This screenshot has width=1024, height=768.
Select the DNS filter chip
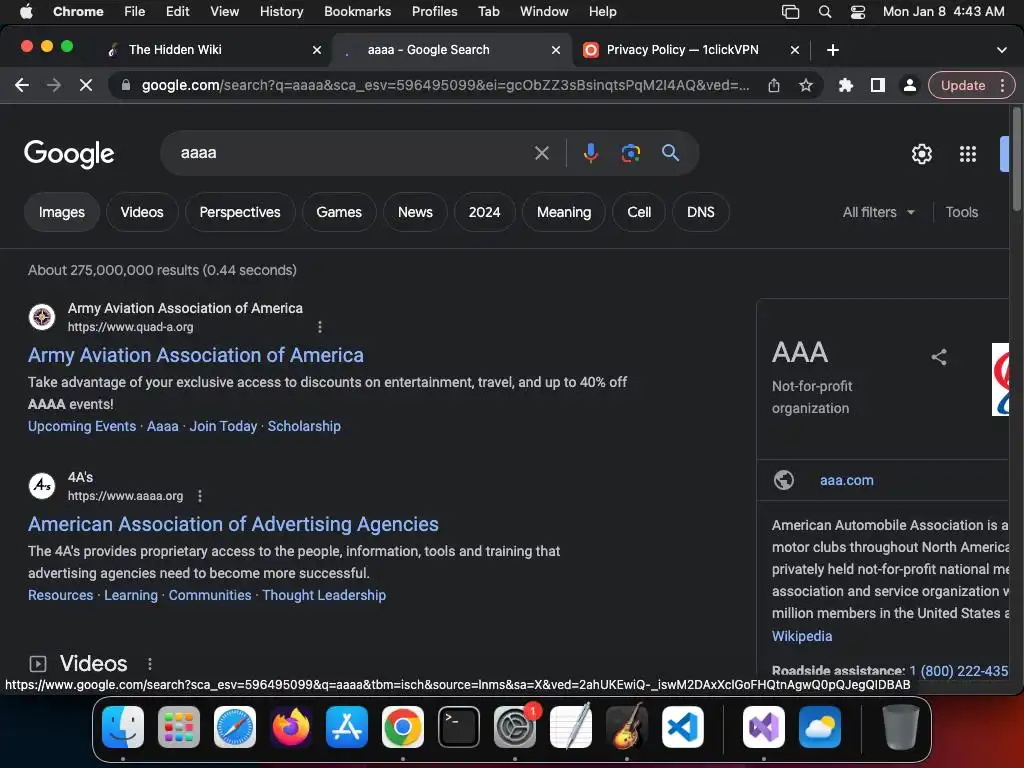point(701,212)
